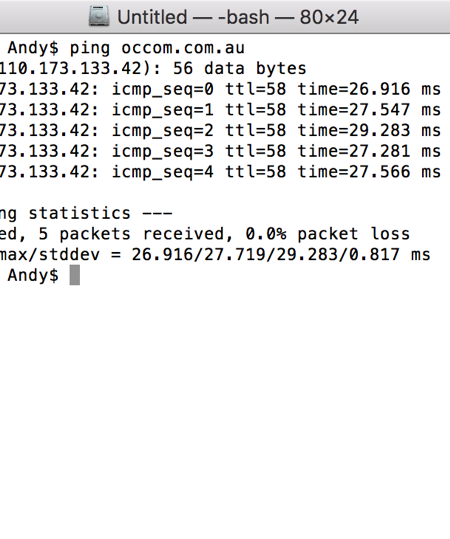Click the icmp_seq=2 time=29.283 ms line
The height and width of the screenshot is (539, 450).
(220, 131)
